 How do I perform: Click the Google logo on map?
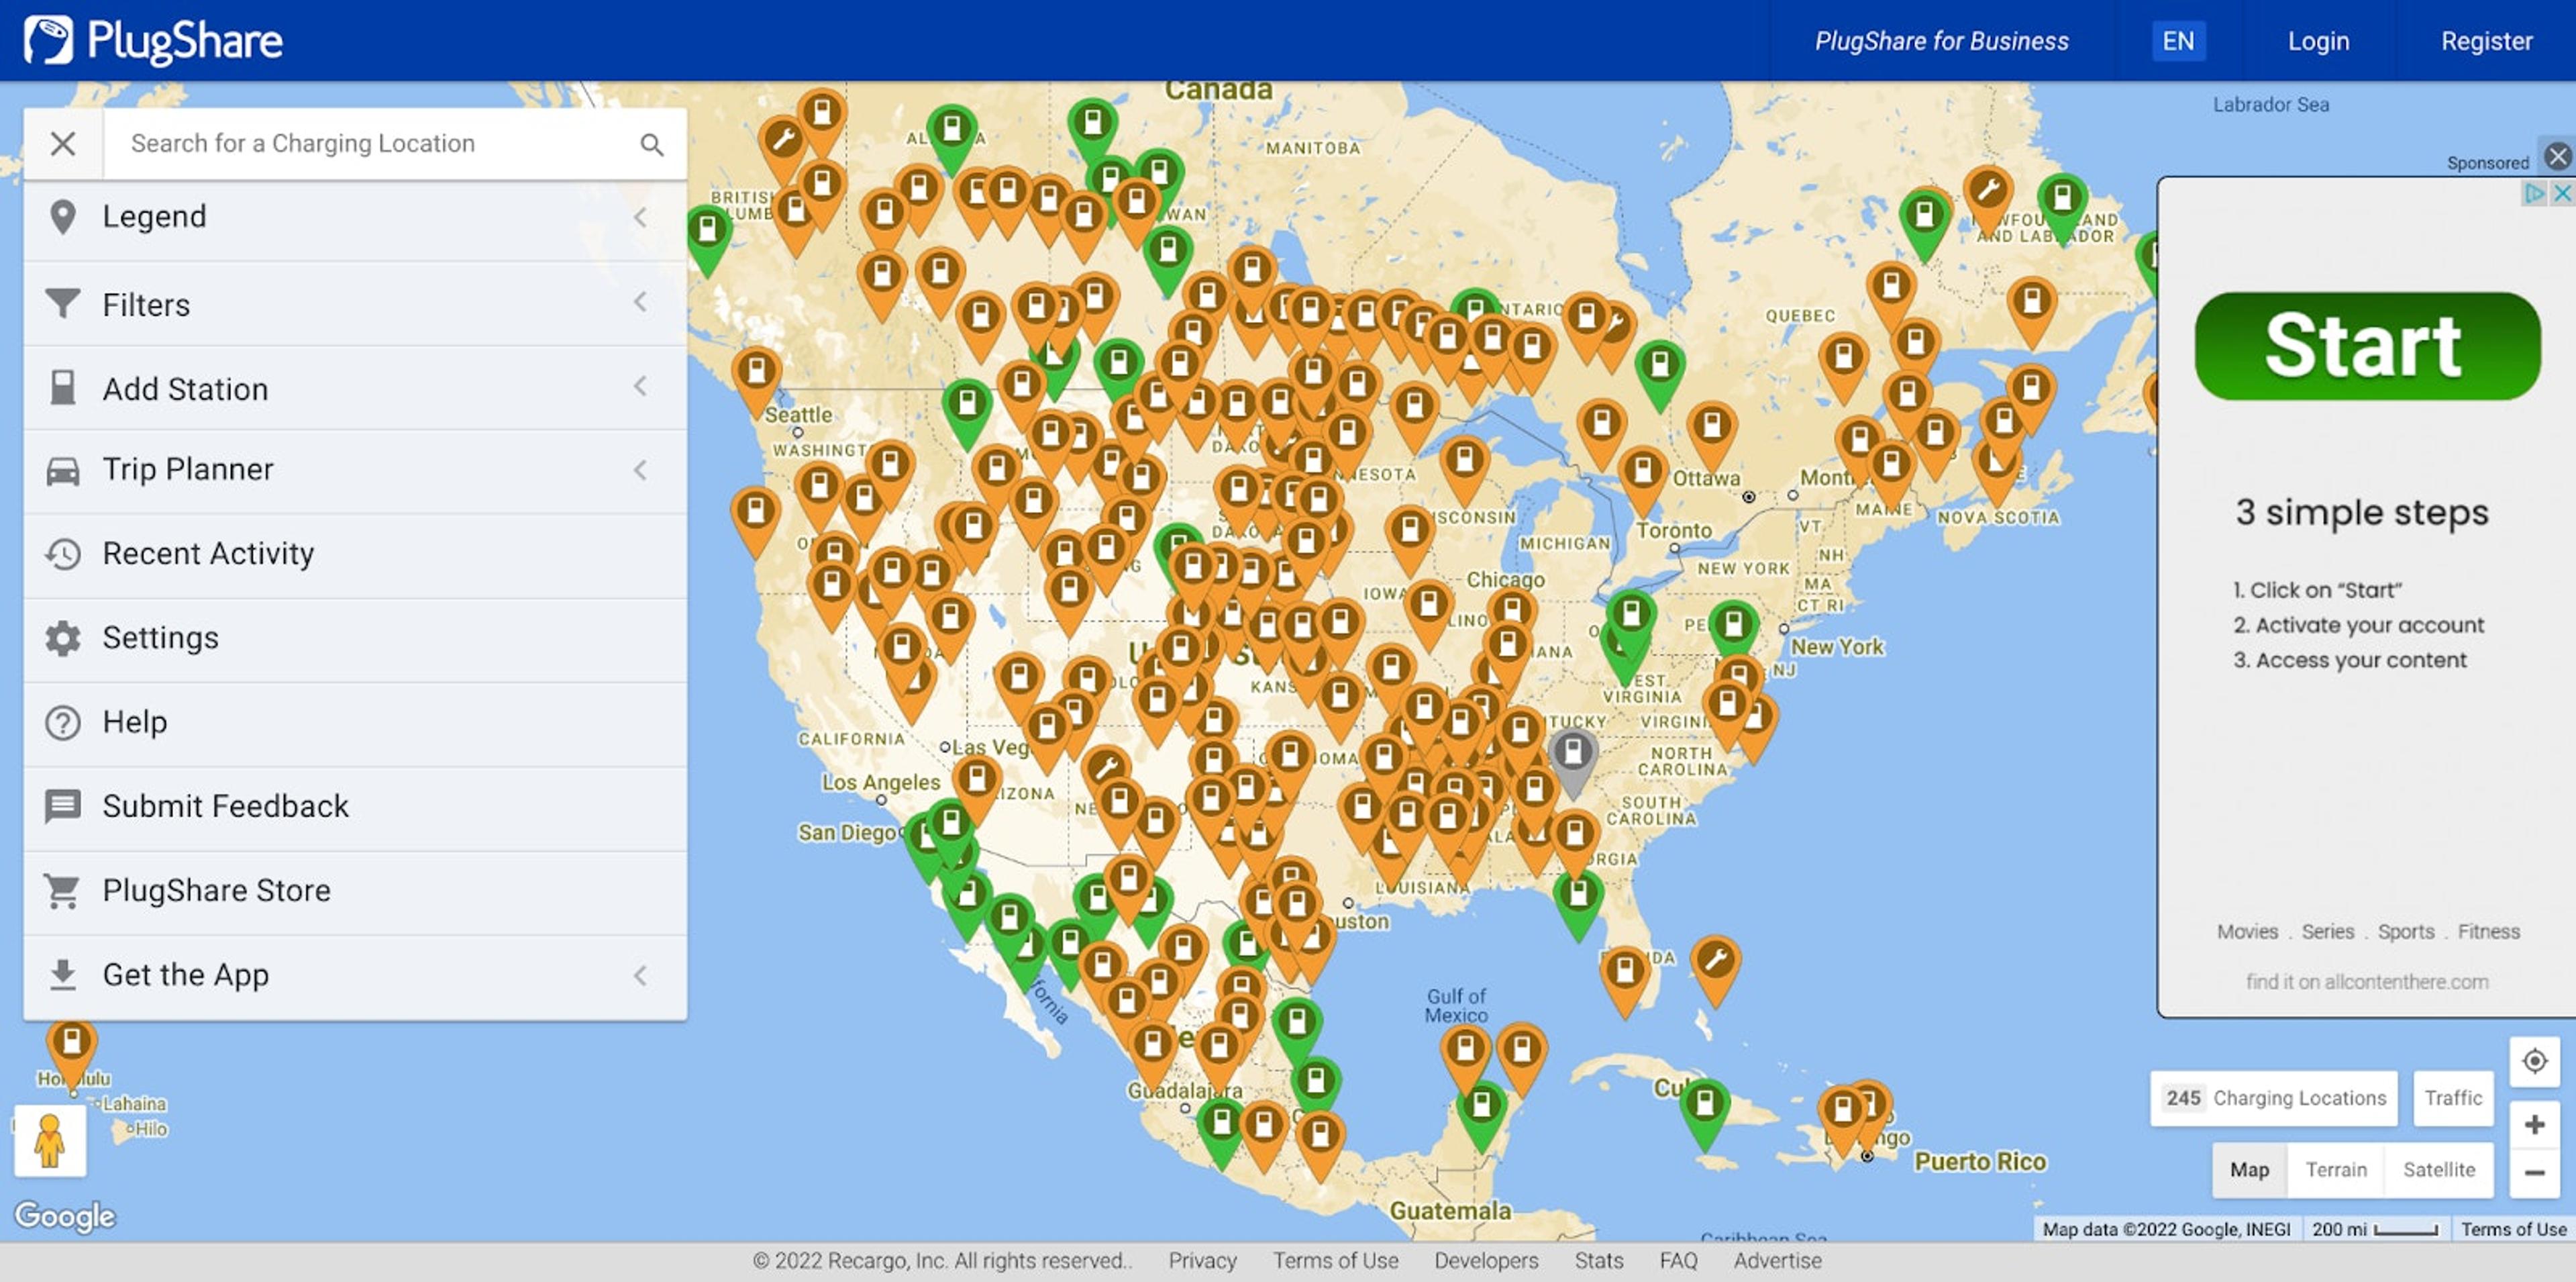pyautogui.click(x=65, y=1216)
